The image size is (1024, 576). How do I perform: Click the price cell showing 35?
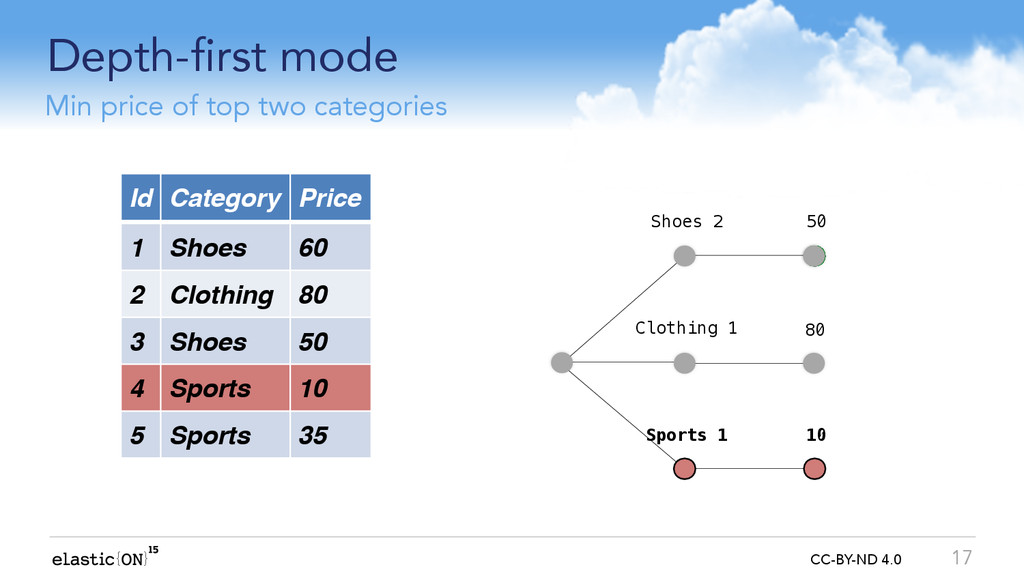[330, 435]
